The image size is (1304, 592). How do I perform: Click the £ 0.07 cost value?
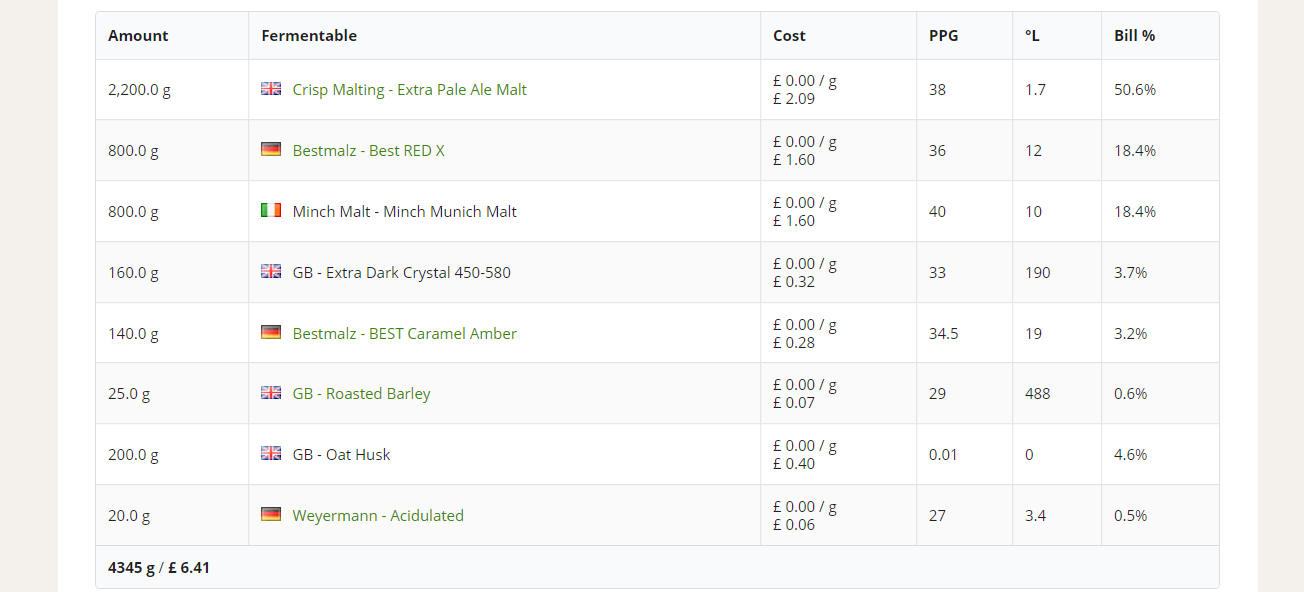(794, 402)
